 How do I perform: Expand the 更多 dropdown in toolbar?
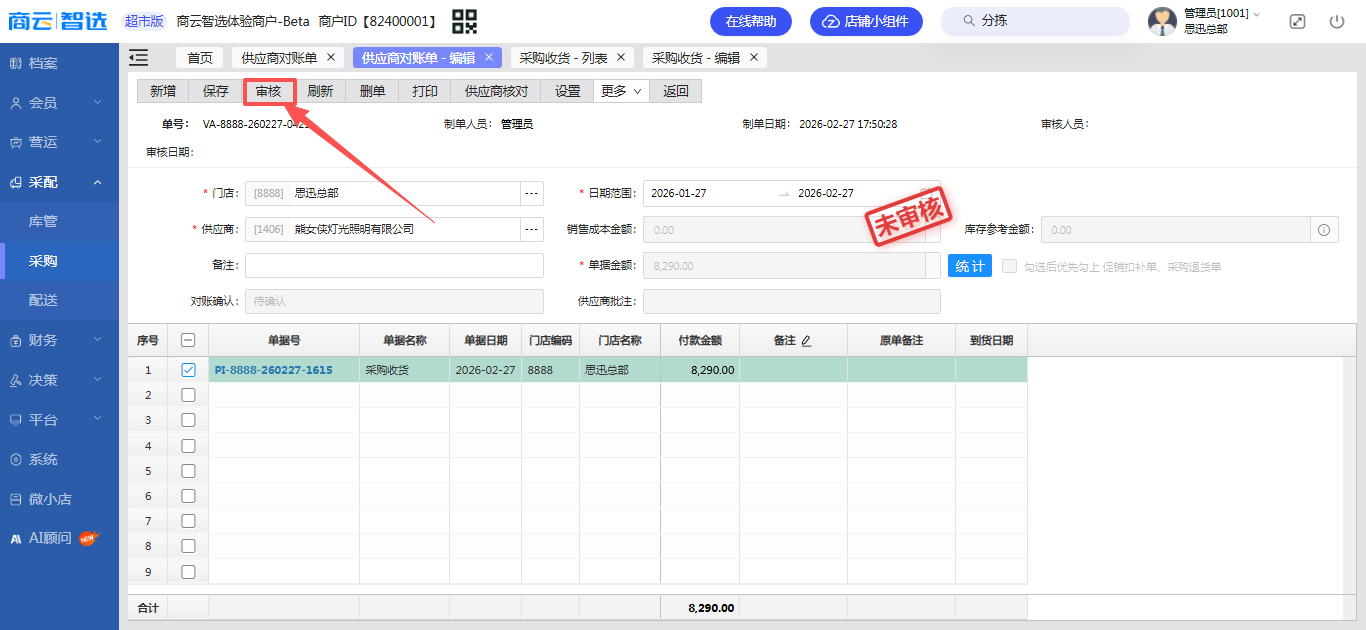coord(621,91)
